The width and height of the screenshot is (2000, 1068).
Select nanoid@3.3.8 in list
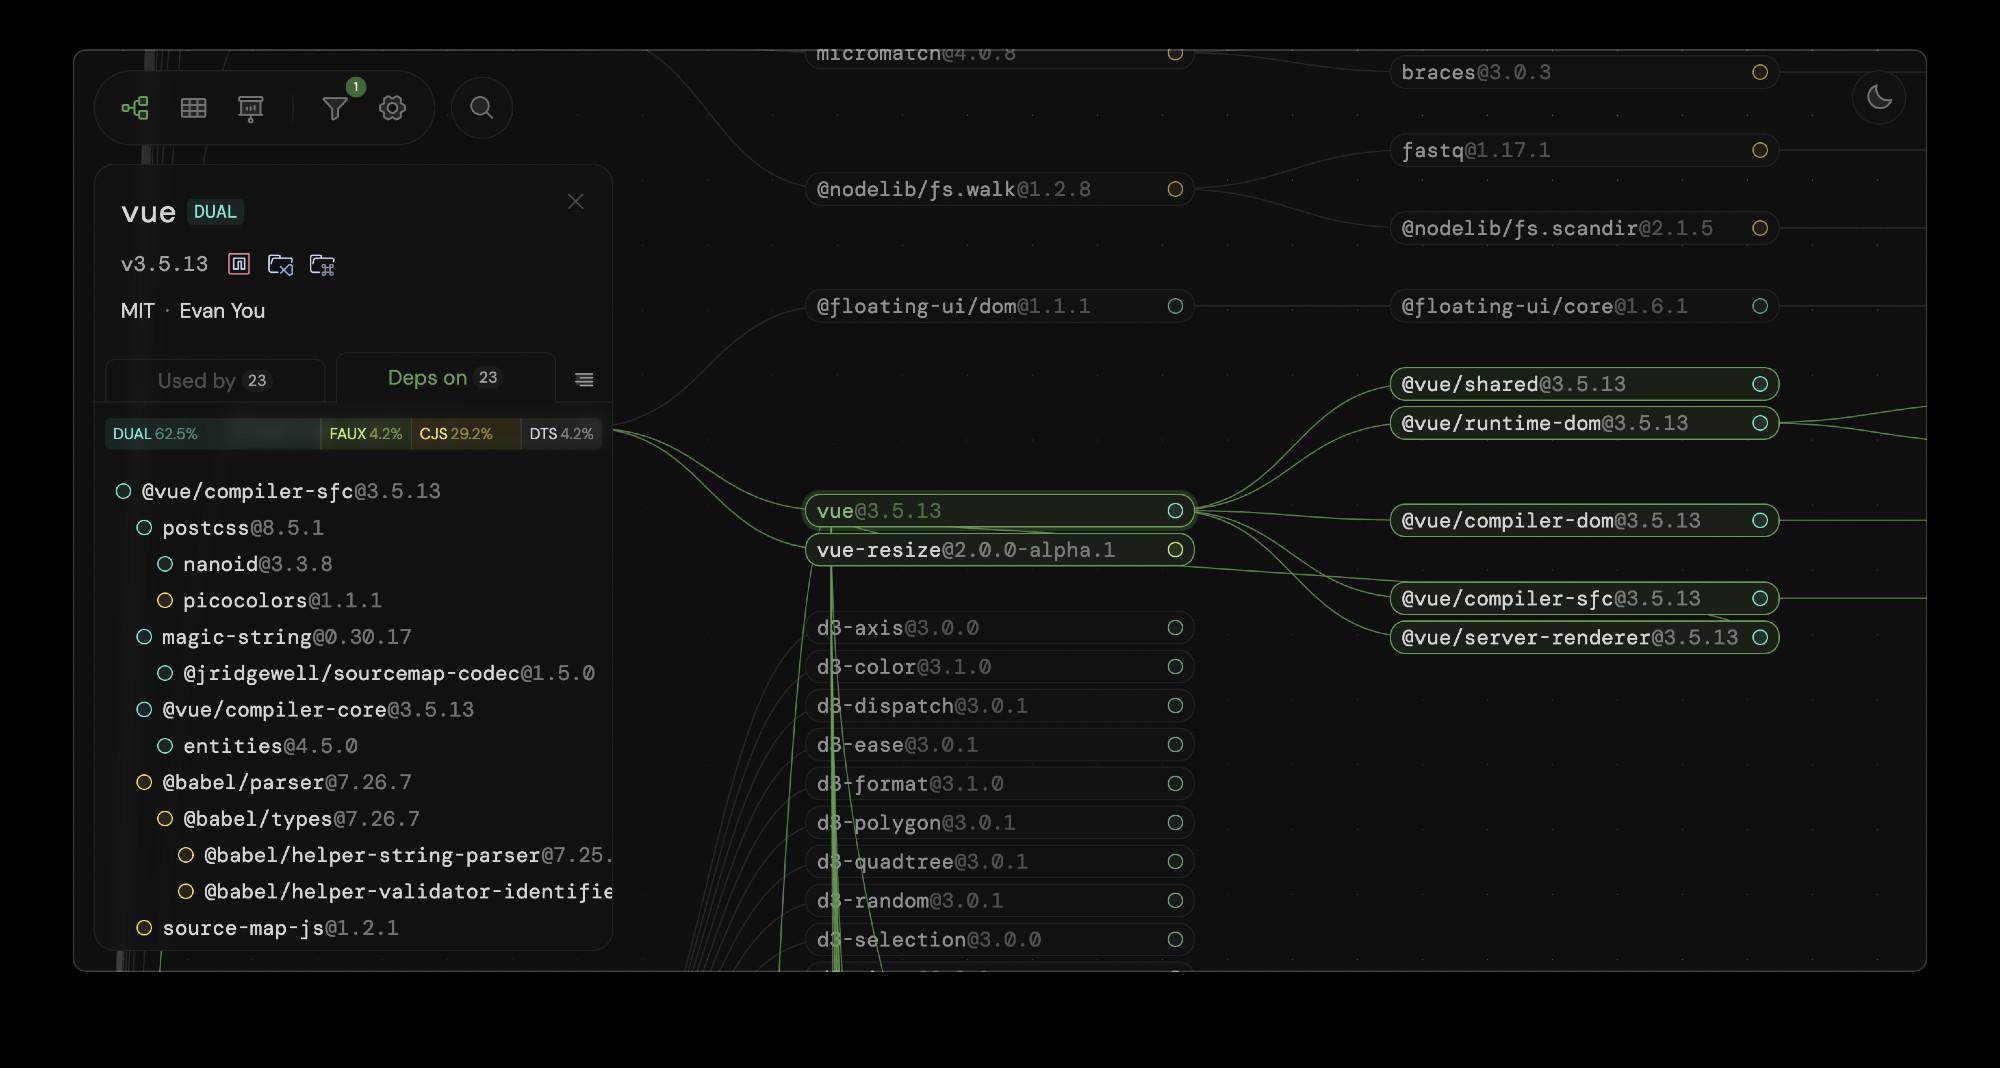(258, 564)
